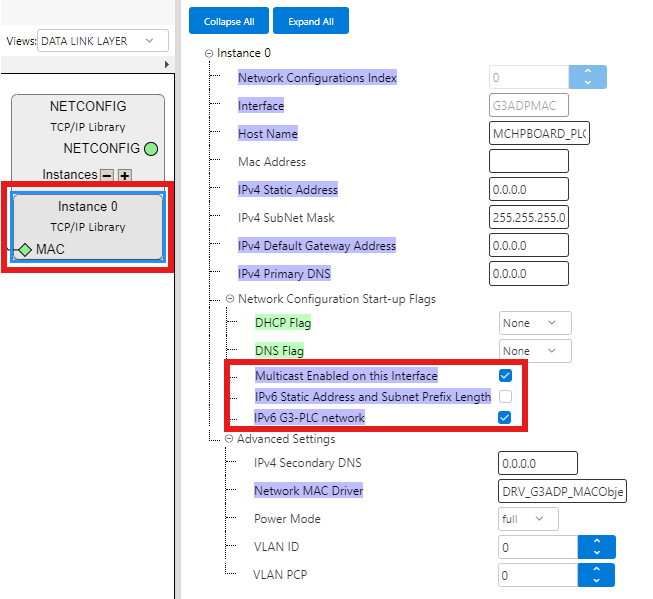Viewport: 653px width, 599px height.
Task: Click the green NETCONFIG circle connector
Action: pyautogui.click(x=150, y=149)
